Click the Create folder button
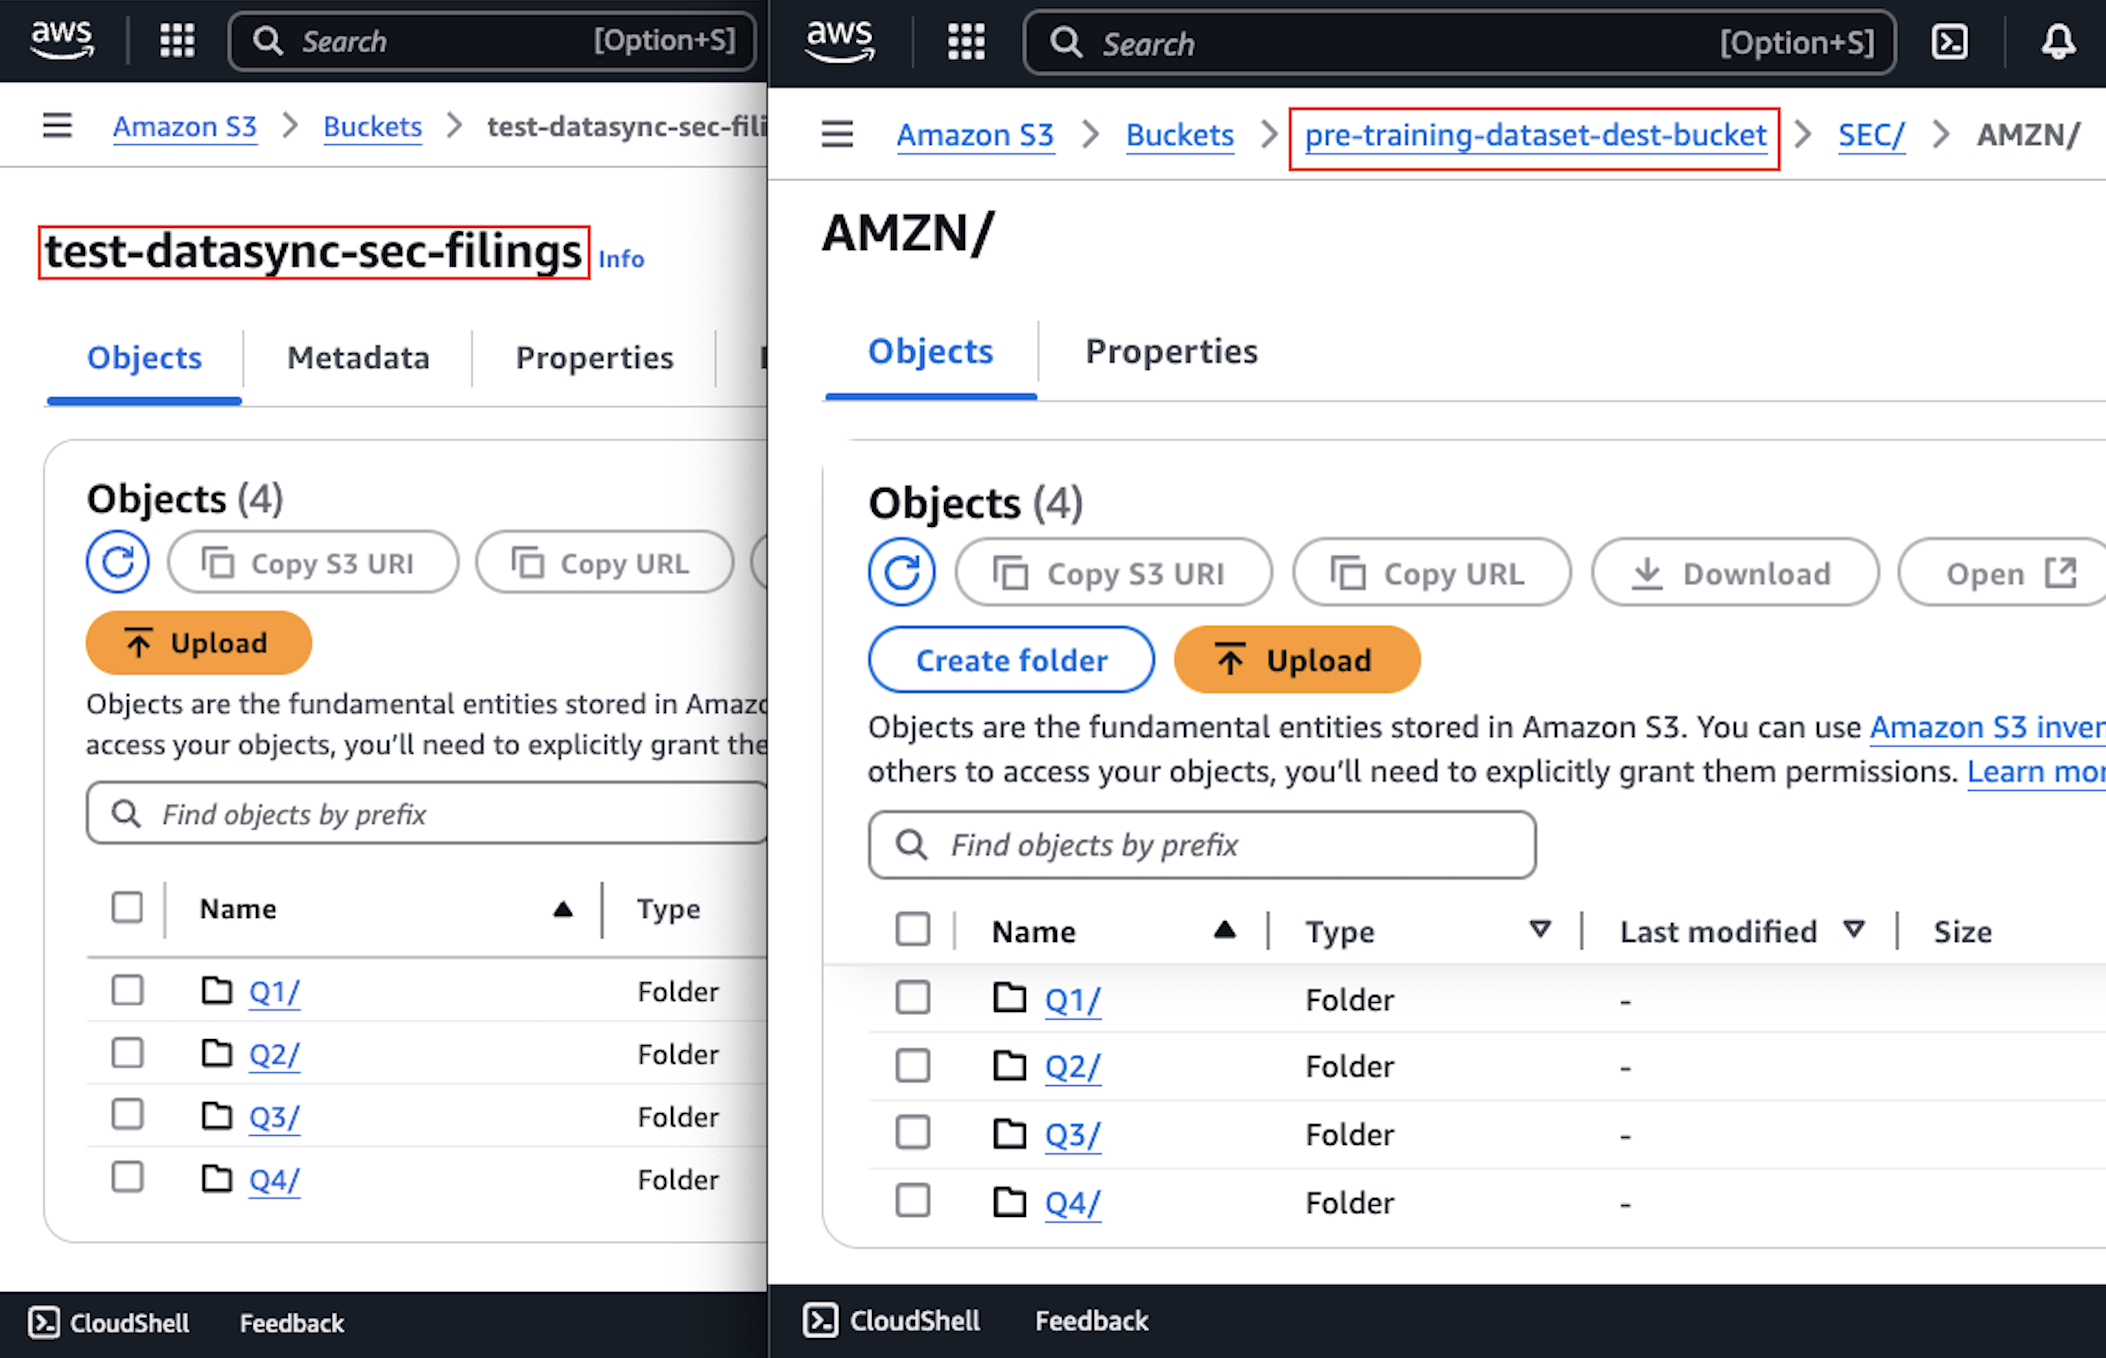 [x=1010, y=660]
